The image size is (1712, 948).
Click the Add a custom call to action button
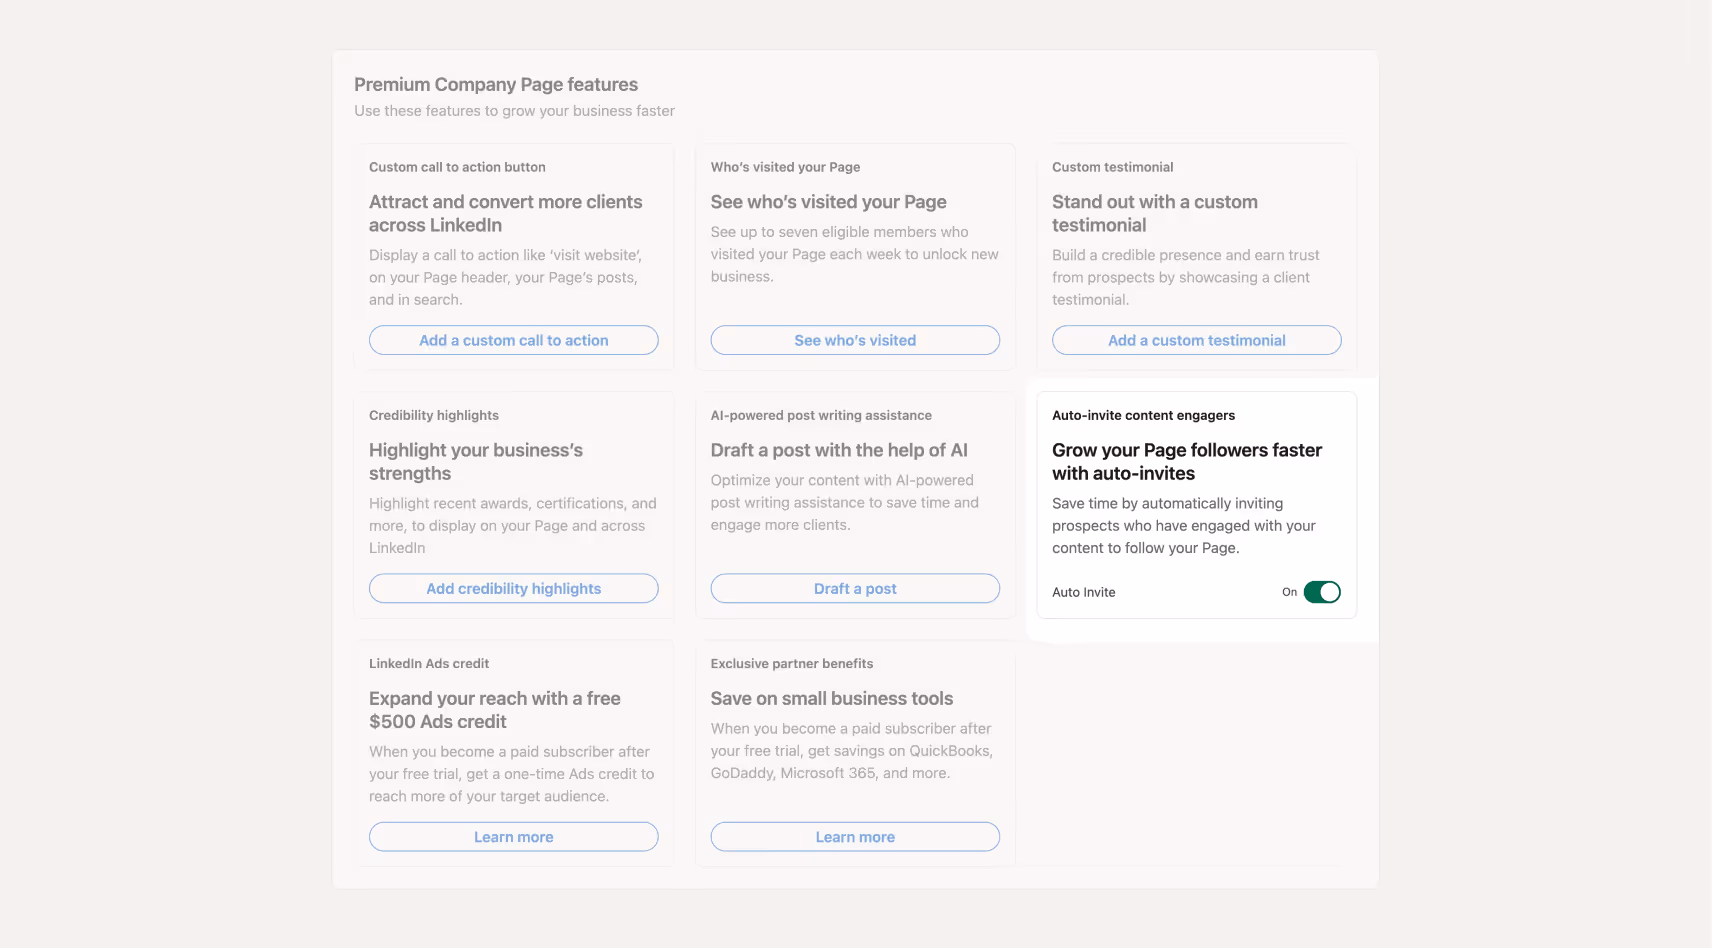click(x=513, y=340)
